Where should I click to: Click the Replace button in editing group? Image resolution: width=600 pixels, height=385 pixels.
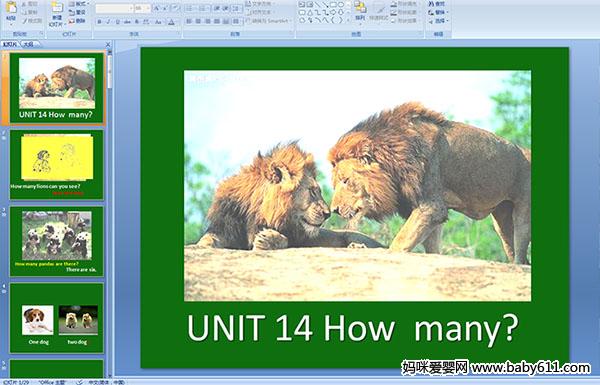click(437, 12)
